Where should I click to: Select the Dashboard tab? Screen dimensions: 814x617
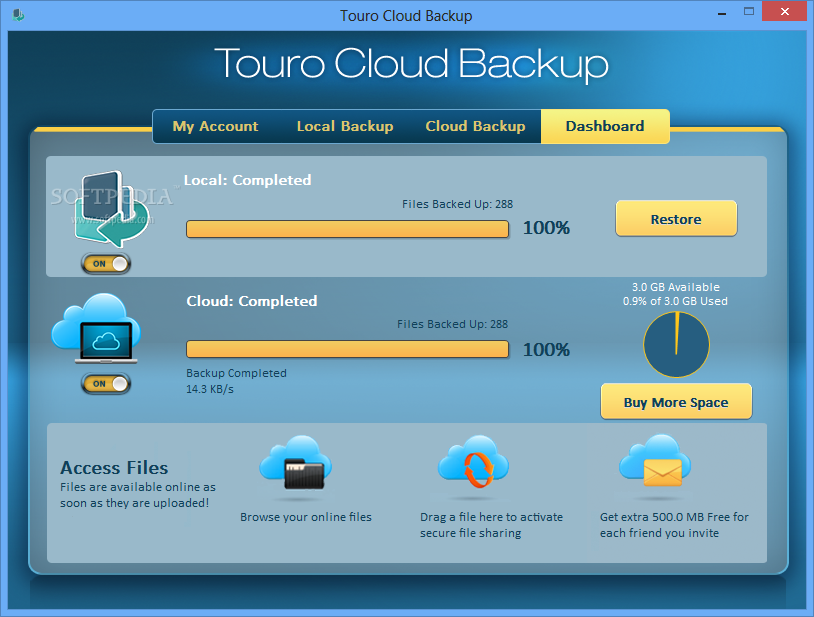[605, 126]
